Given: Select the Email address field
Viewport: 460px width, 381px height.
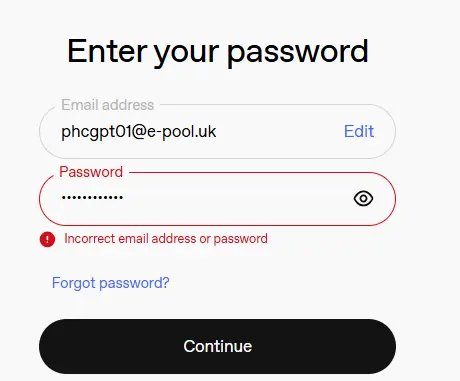Looking at the screenshot, I should tap(217, 131).
